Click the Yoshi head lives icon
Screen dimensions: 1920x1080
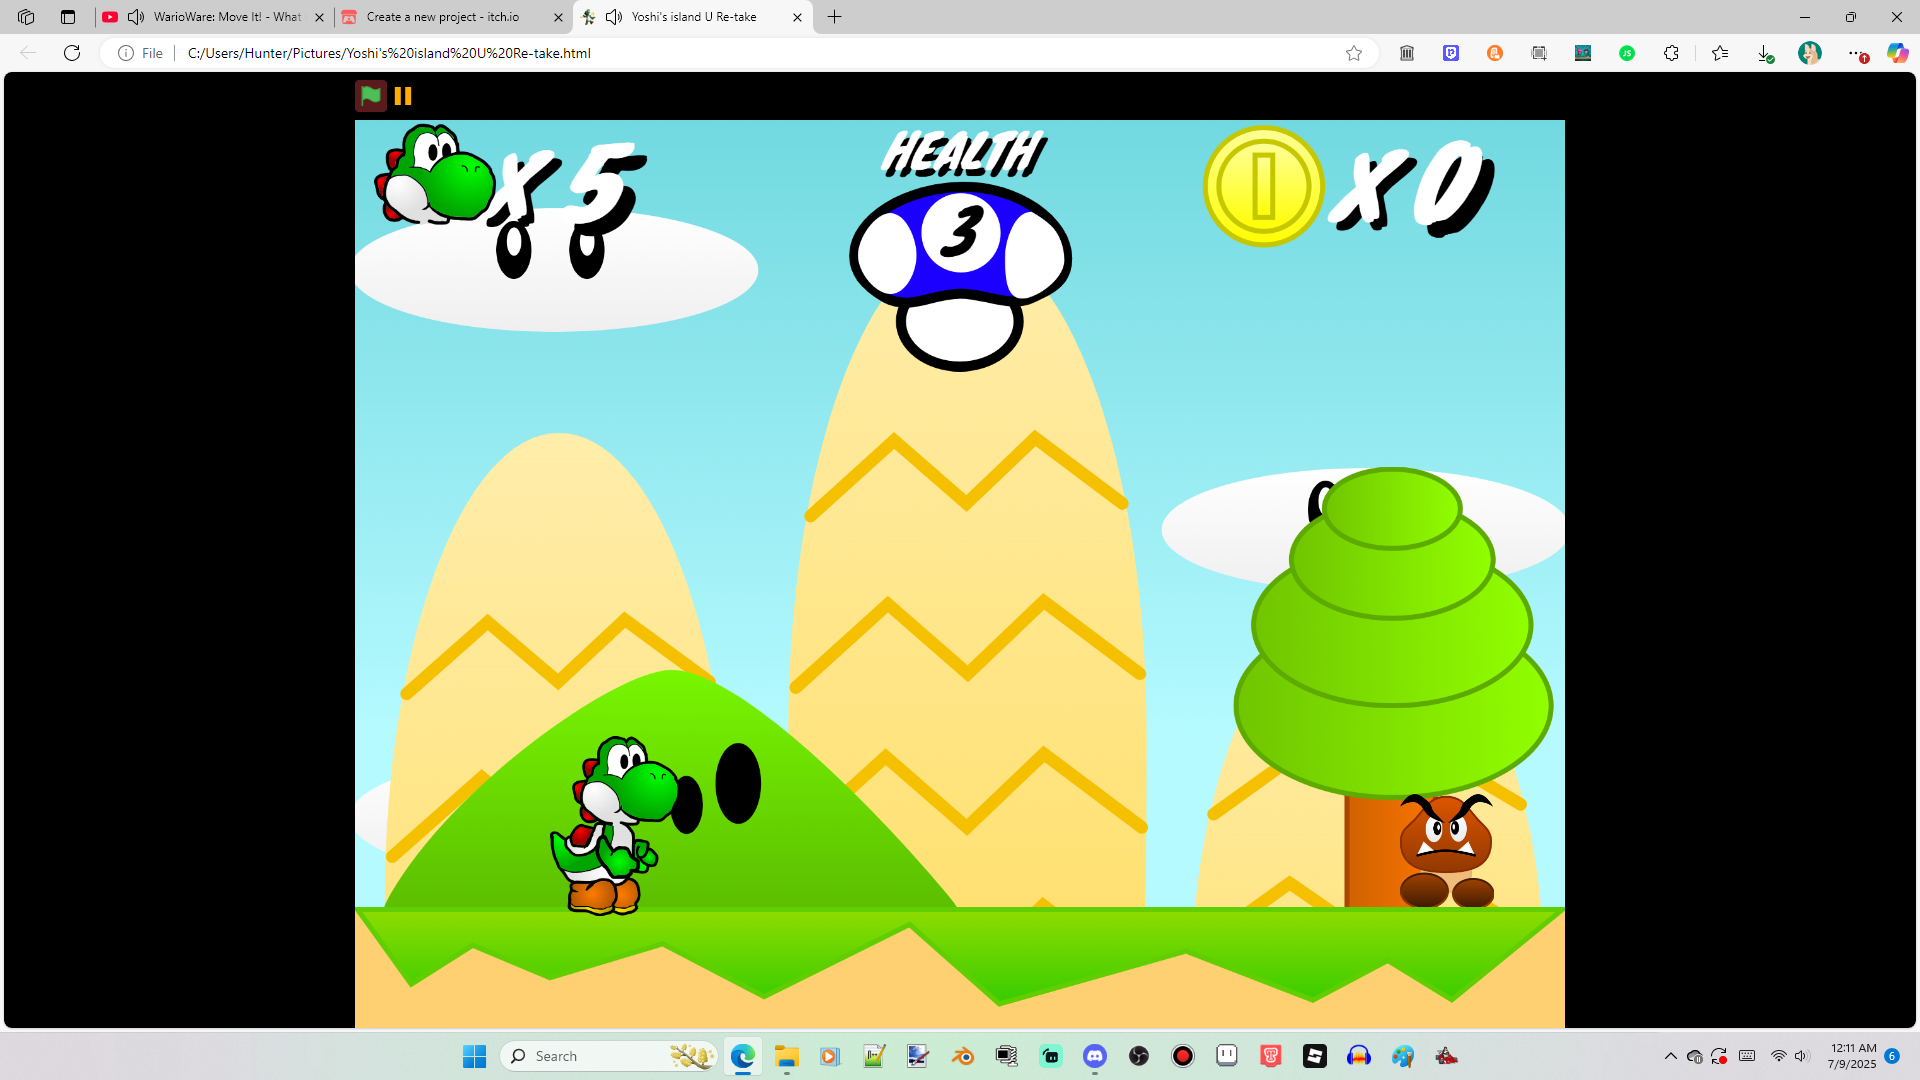point(435,174)
